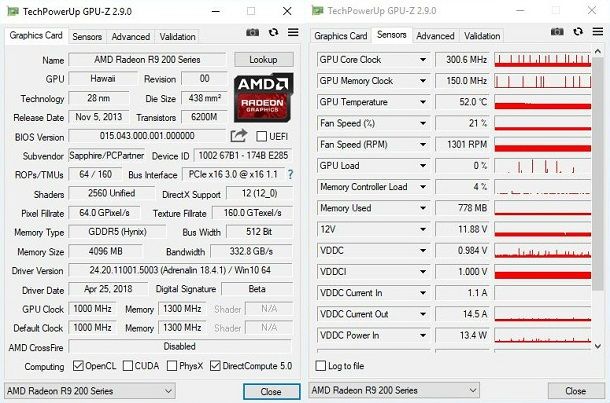
Task: Click sensors list scroll up arrow
Action: tap(598, 51)
